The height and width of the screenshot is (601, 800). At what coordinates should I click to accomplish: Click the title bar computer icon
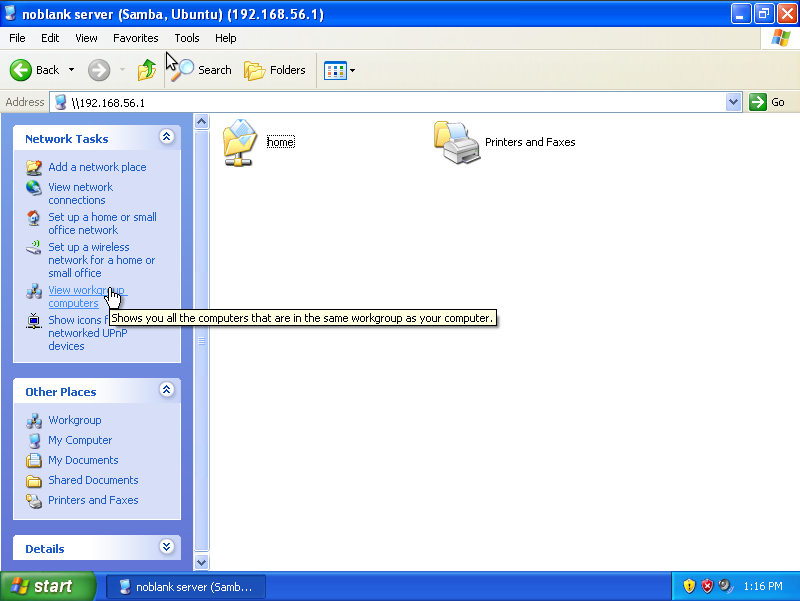10,13
